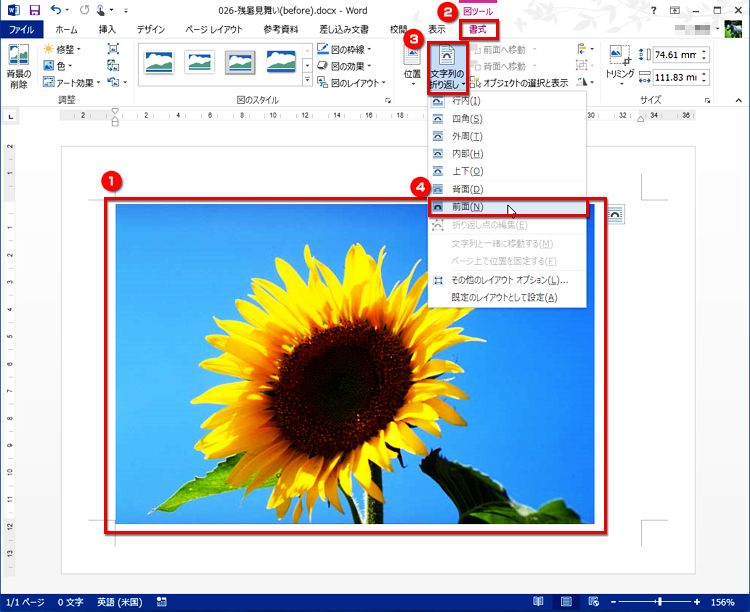750x612 pixels.
Task: Click the zoom out minus button
Action: tap(614, 602)
